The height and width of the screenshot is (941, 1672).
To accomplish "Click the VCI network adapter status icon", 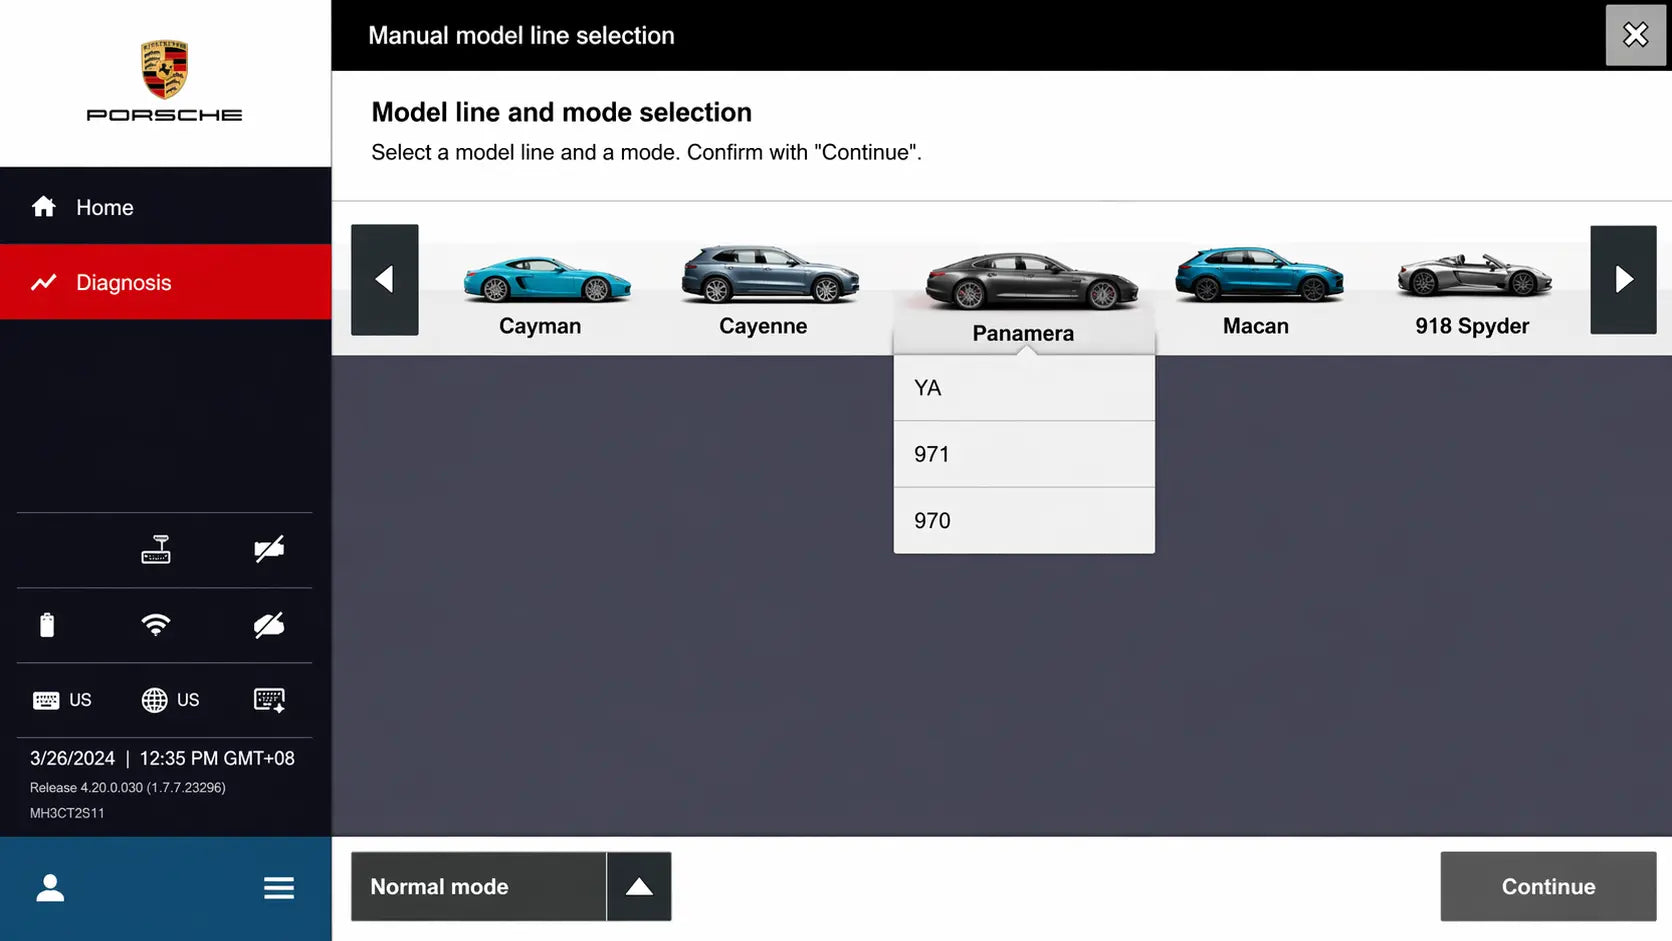I will coord(156,549).
